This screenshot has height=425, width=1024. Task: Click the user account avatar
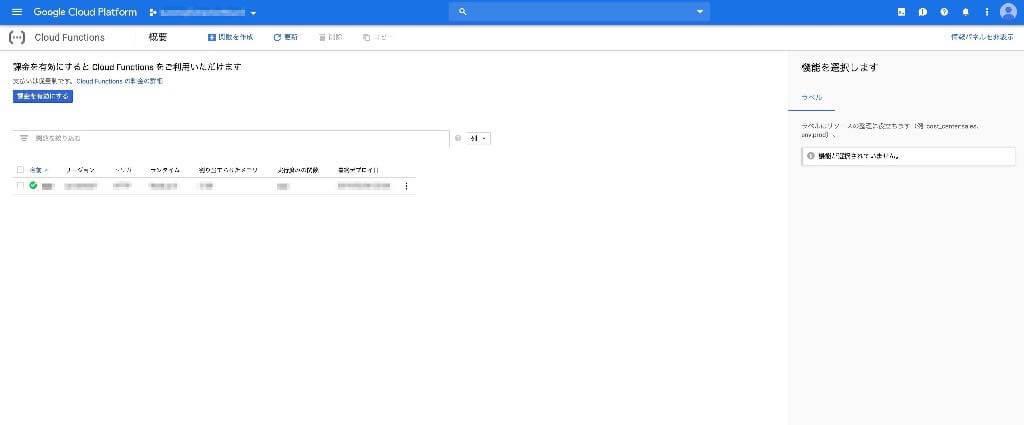[1007, 12]
